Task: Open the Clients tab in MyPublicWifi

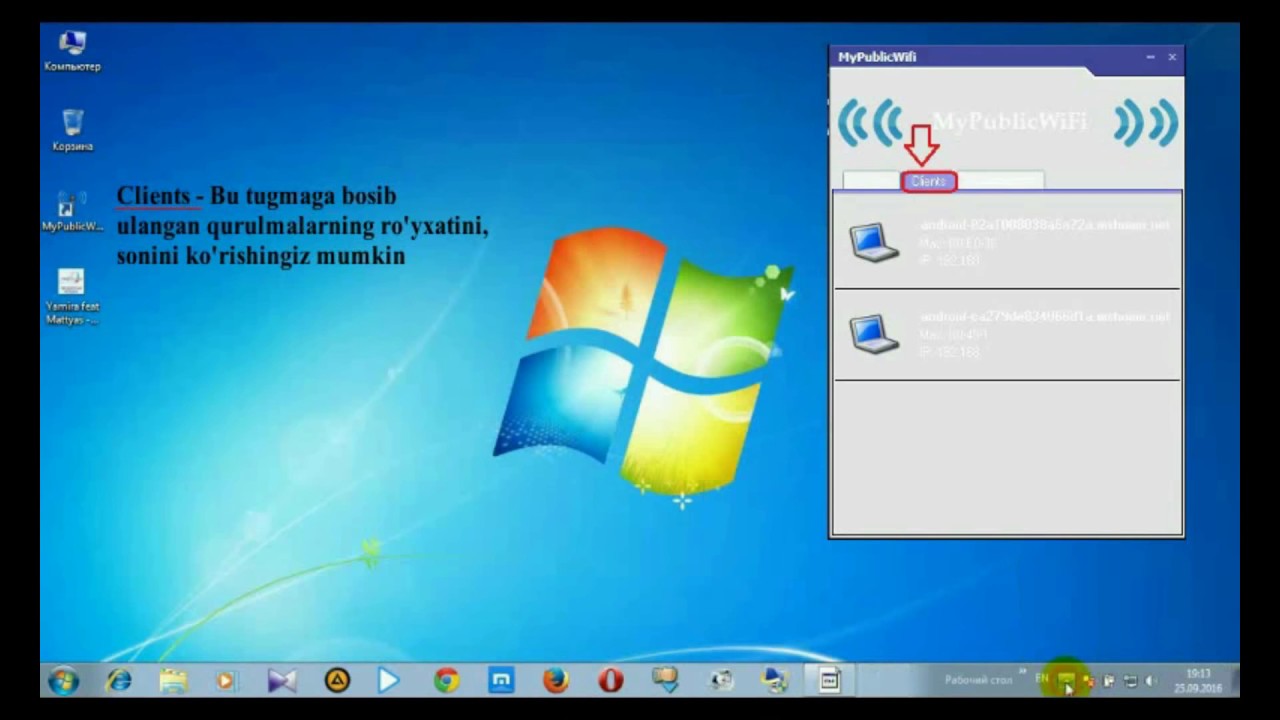Action: coord(929,181)
